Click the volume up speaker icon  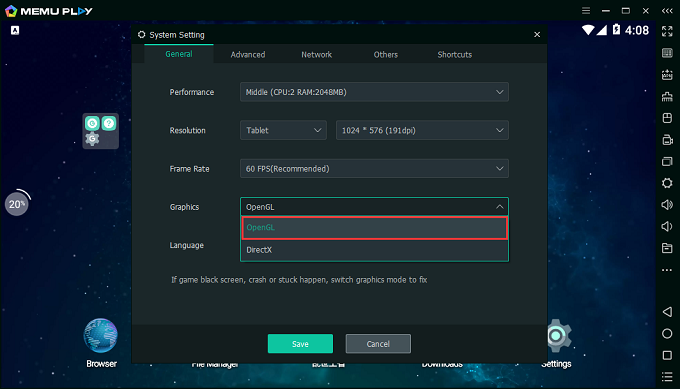(x=667, y=205)
